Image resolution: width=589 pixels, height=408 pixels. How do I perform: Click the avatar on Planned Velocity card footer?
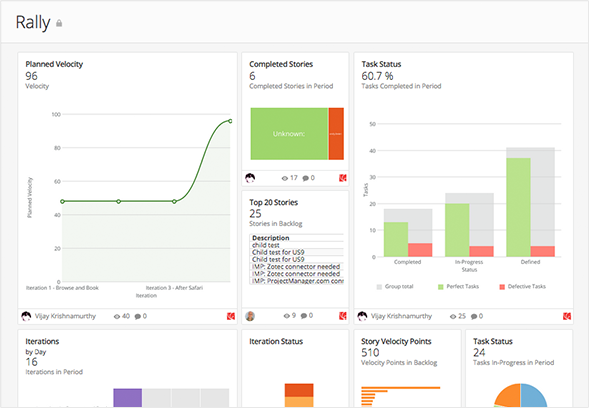[x=26, y=316]
